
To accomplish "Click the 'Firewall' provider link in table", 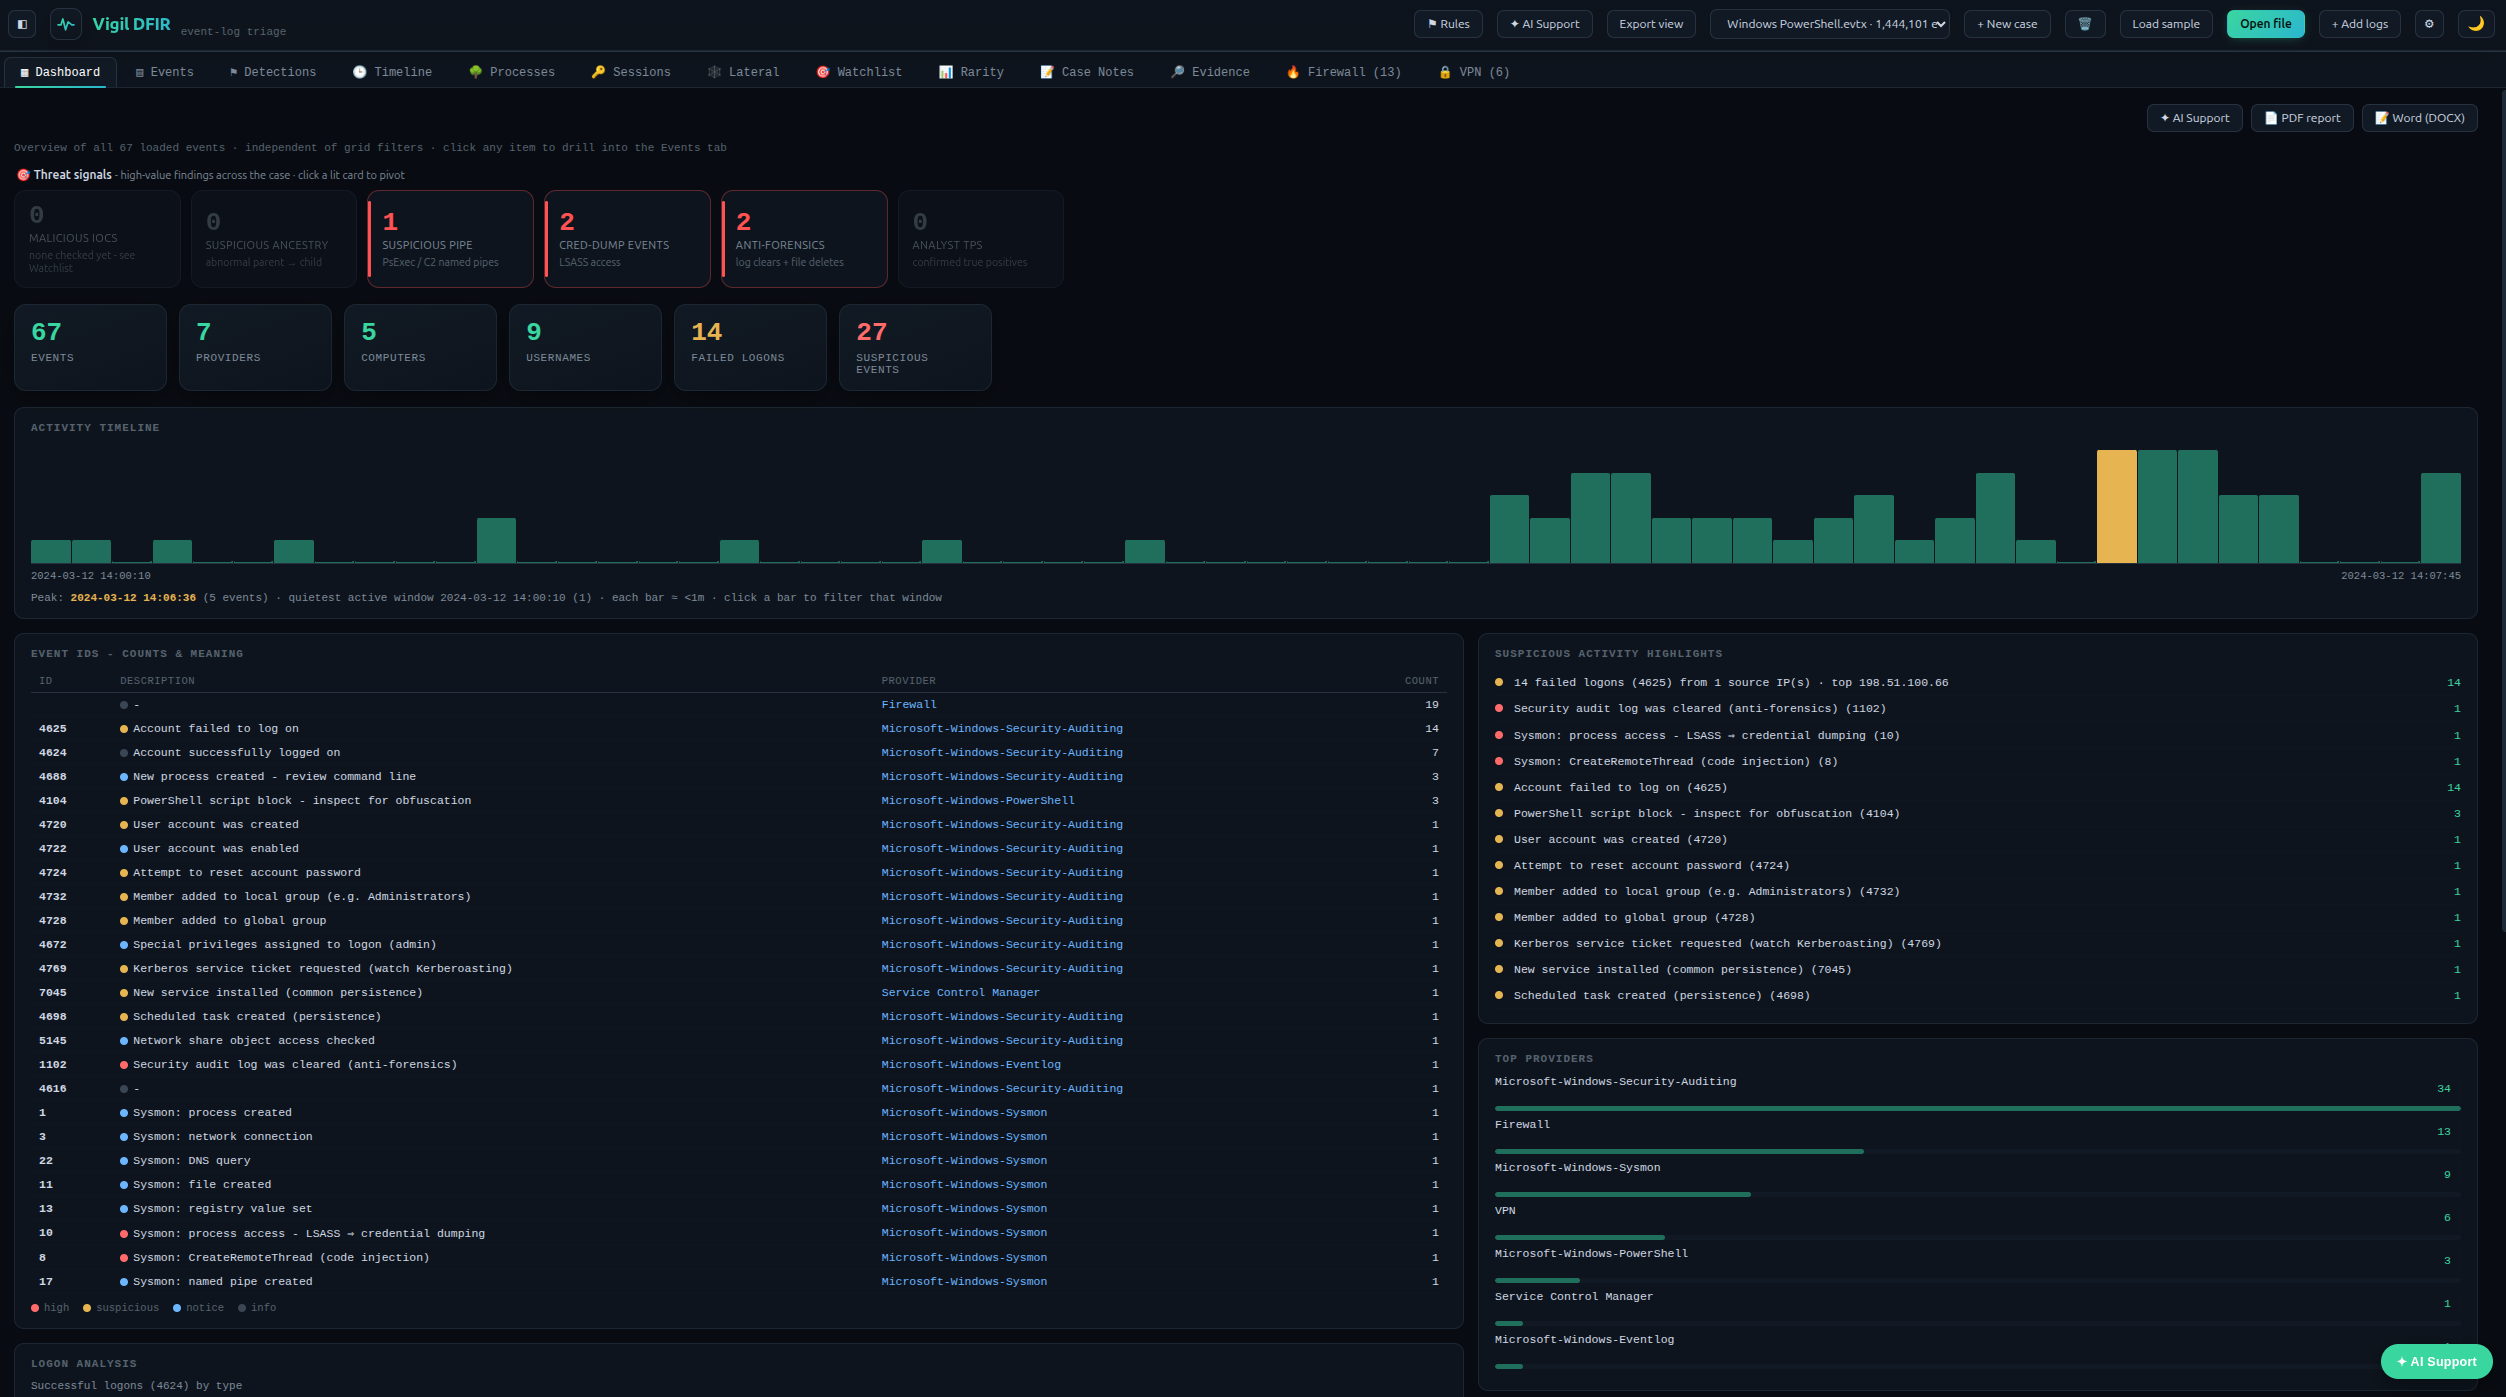I will pyautogui.click(x=908, y=705).
